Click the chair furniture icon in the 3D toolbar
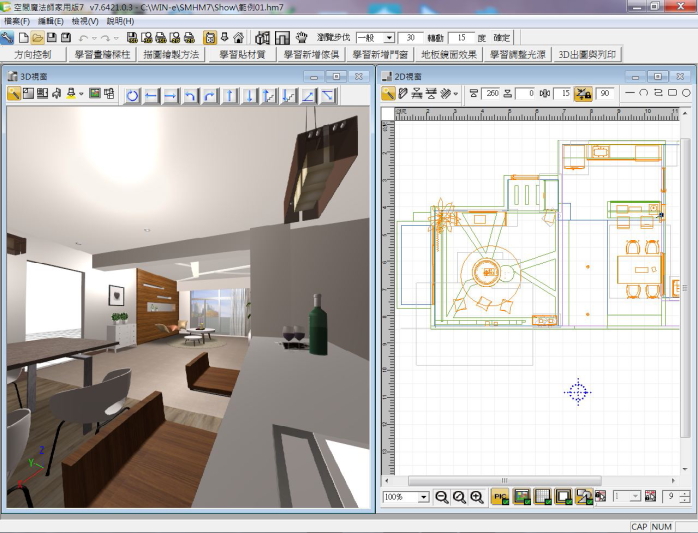Screen dimensions: 698x533 57,94
